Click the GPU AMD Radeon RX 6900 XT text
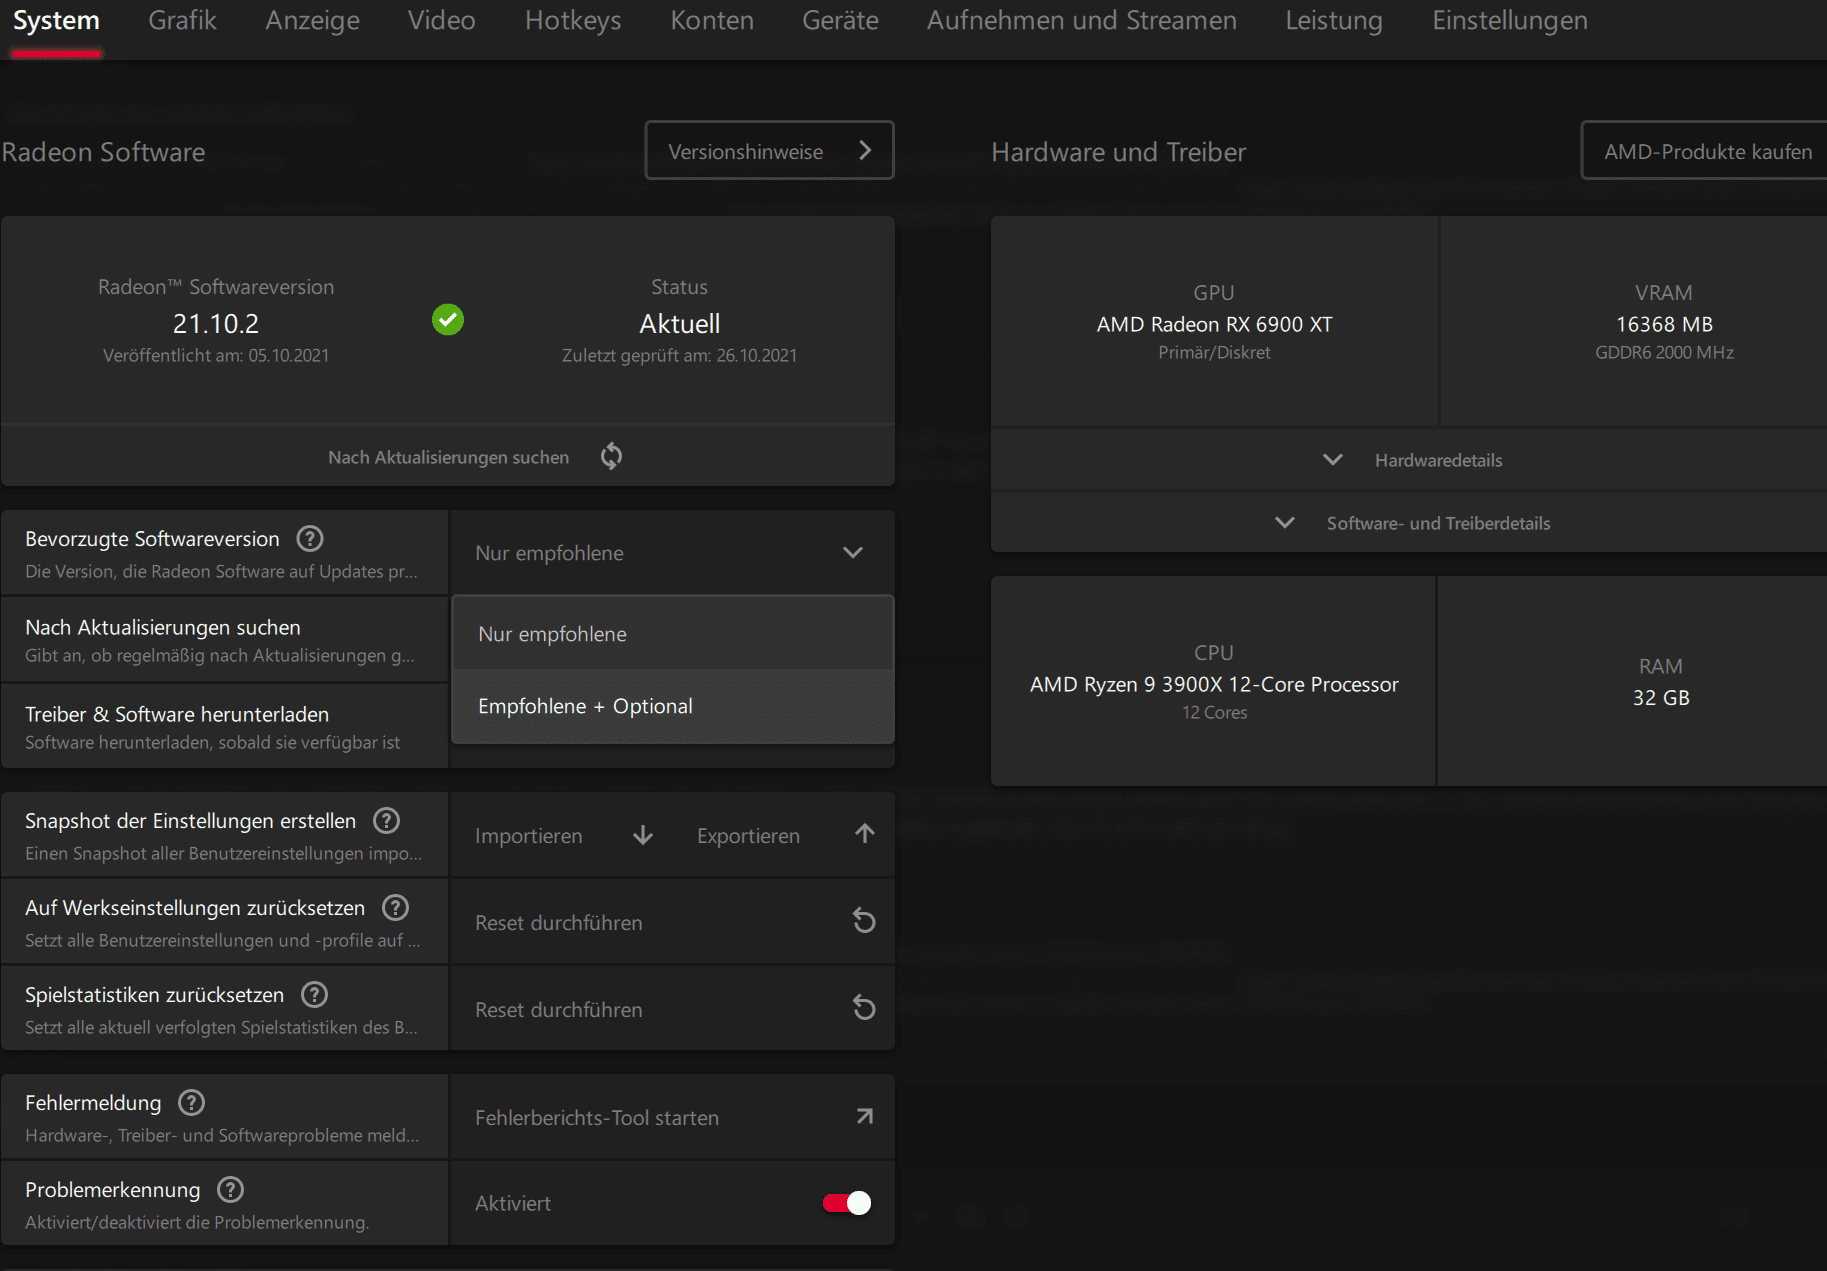The image size is (1827, 1271). [1214, 324]
